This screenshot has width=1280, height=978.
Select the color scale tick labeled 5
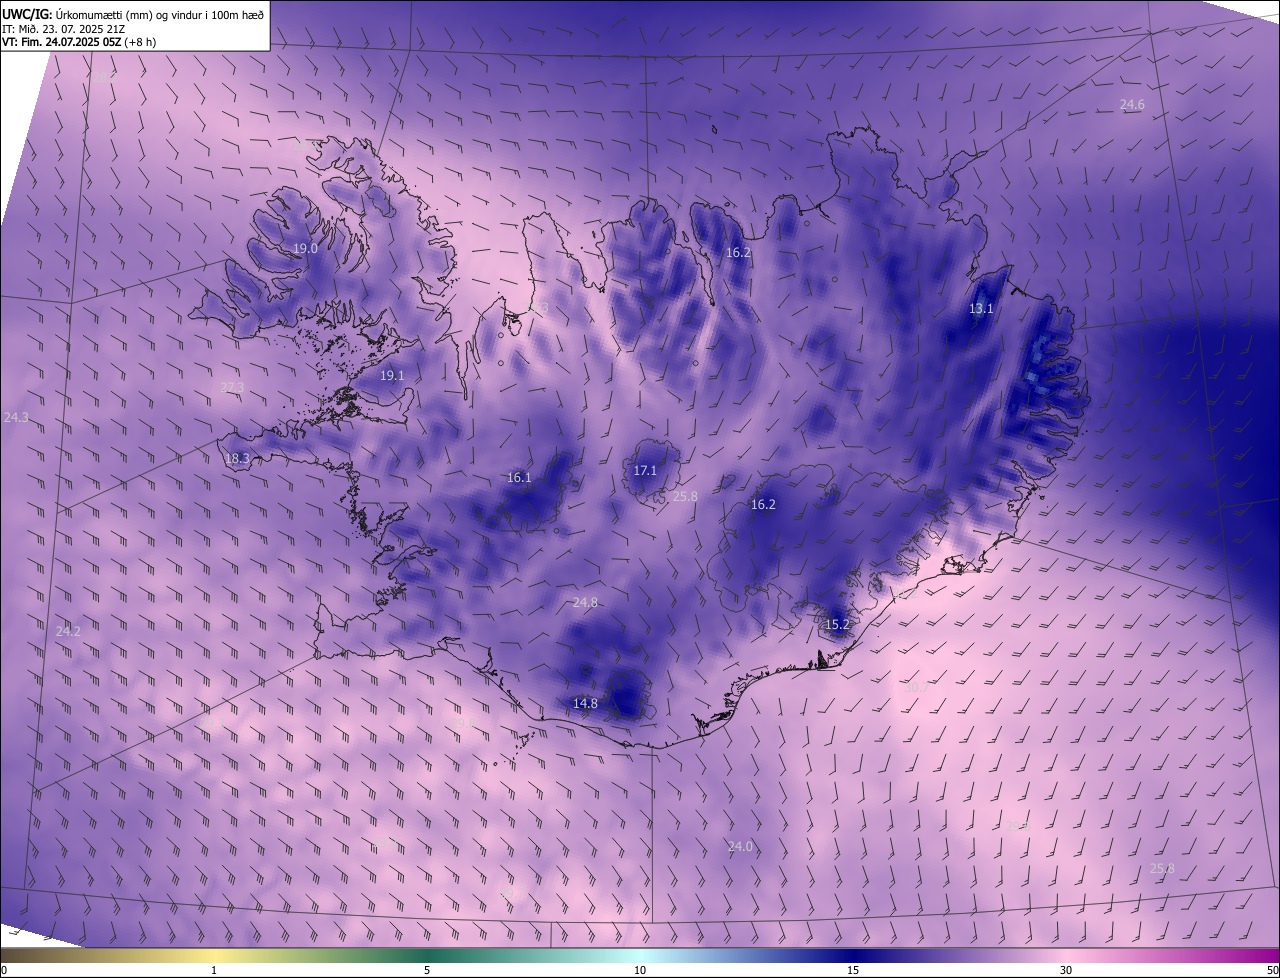point(427,970)
